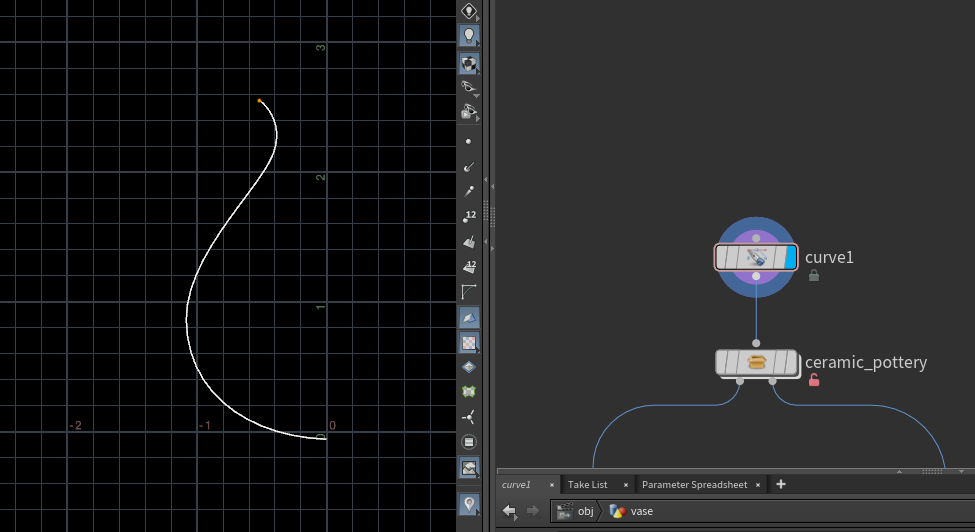Toggle the blue display flag on curve1 node
The height and width of the screenshot is (532, 975).
pyautogui.click(x=790, y=257)
